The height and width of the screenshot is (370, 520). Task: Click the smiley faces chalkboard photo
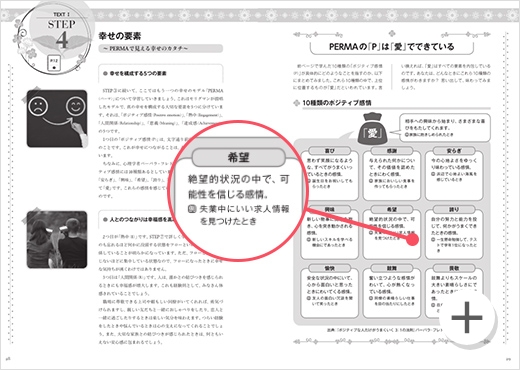click(57, 119)
